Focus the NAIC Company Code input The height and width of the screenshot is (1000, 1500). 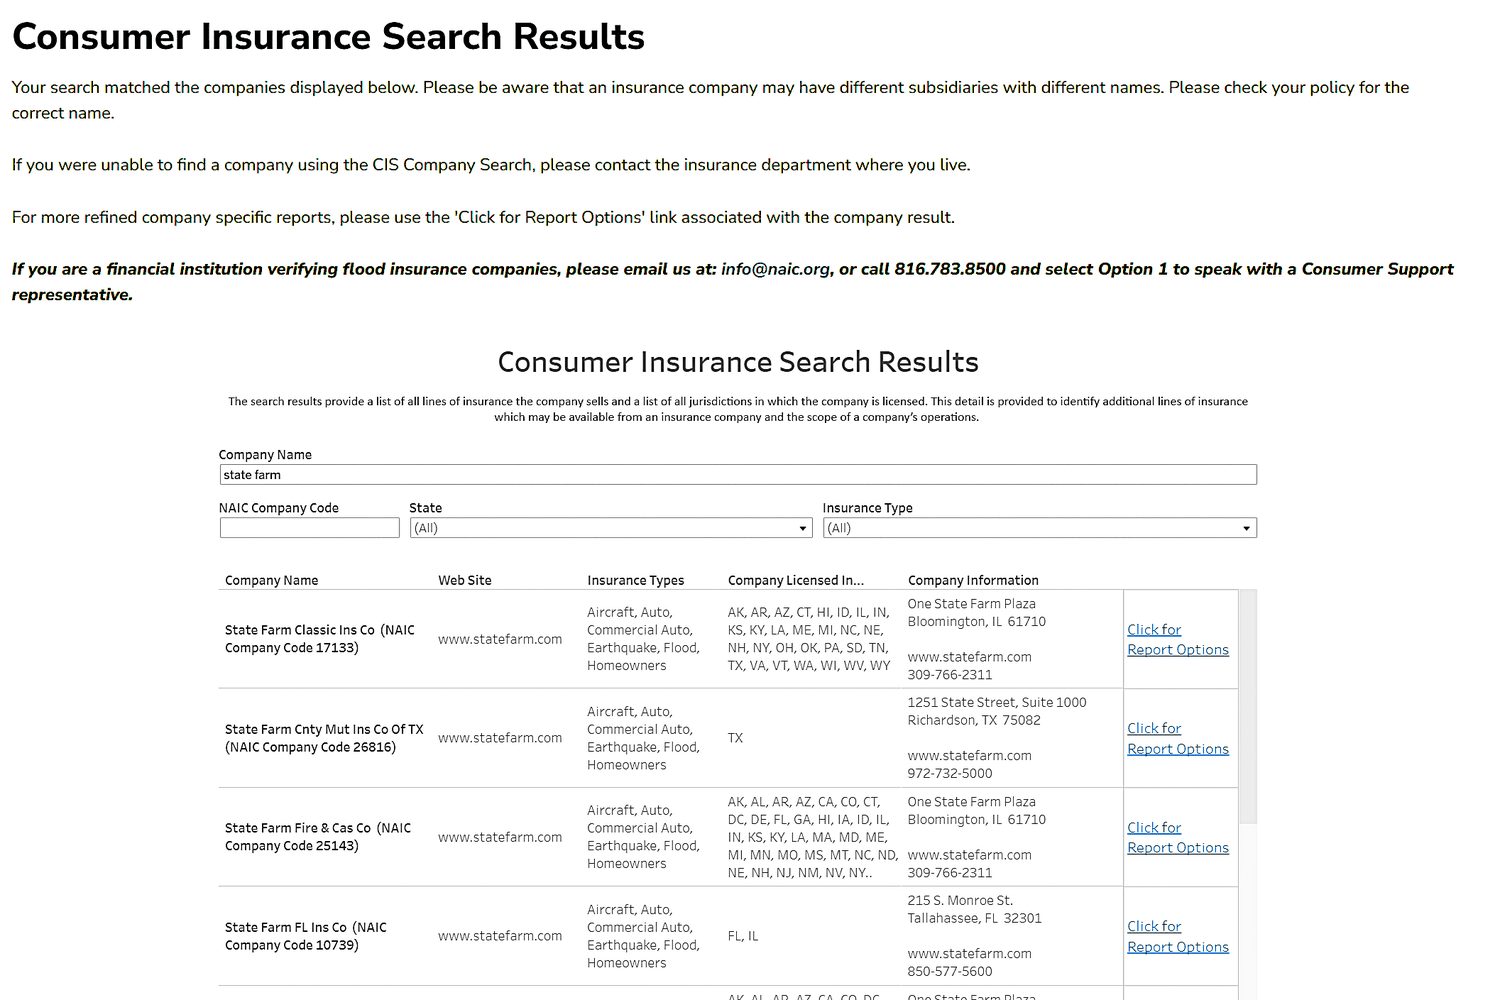tap(310, 528)
